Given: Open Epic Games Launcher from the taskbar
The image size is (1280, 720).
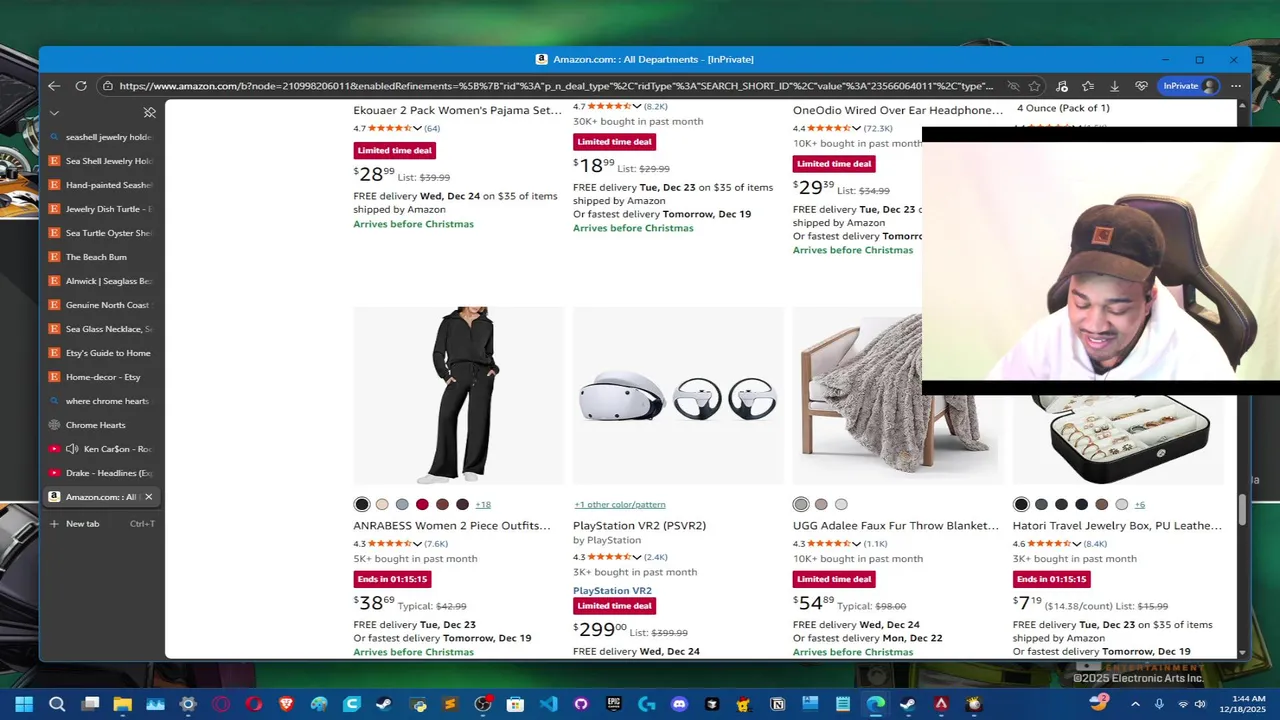Looking at the screenshot, I should [614, 704].
